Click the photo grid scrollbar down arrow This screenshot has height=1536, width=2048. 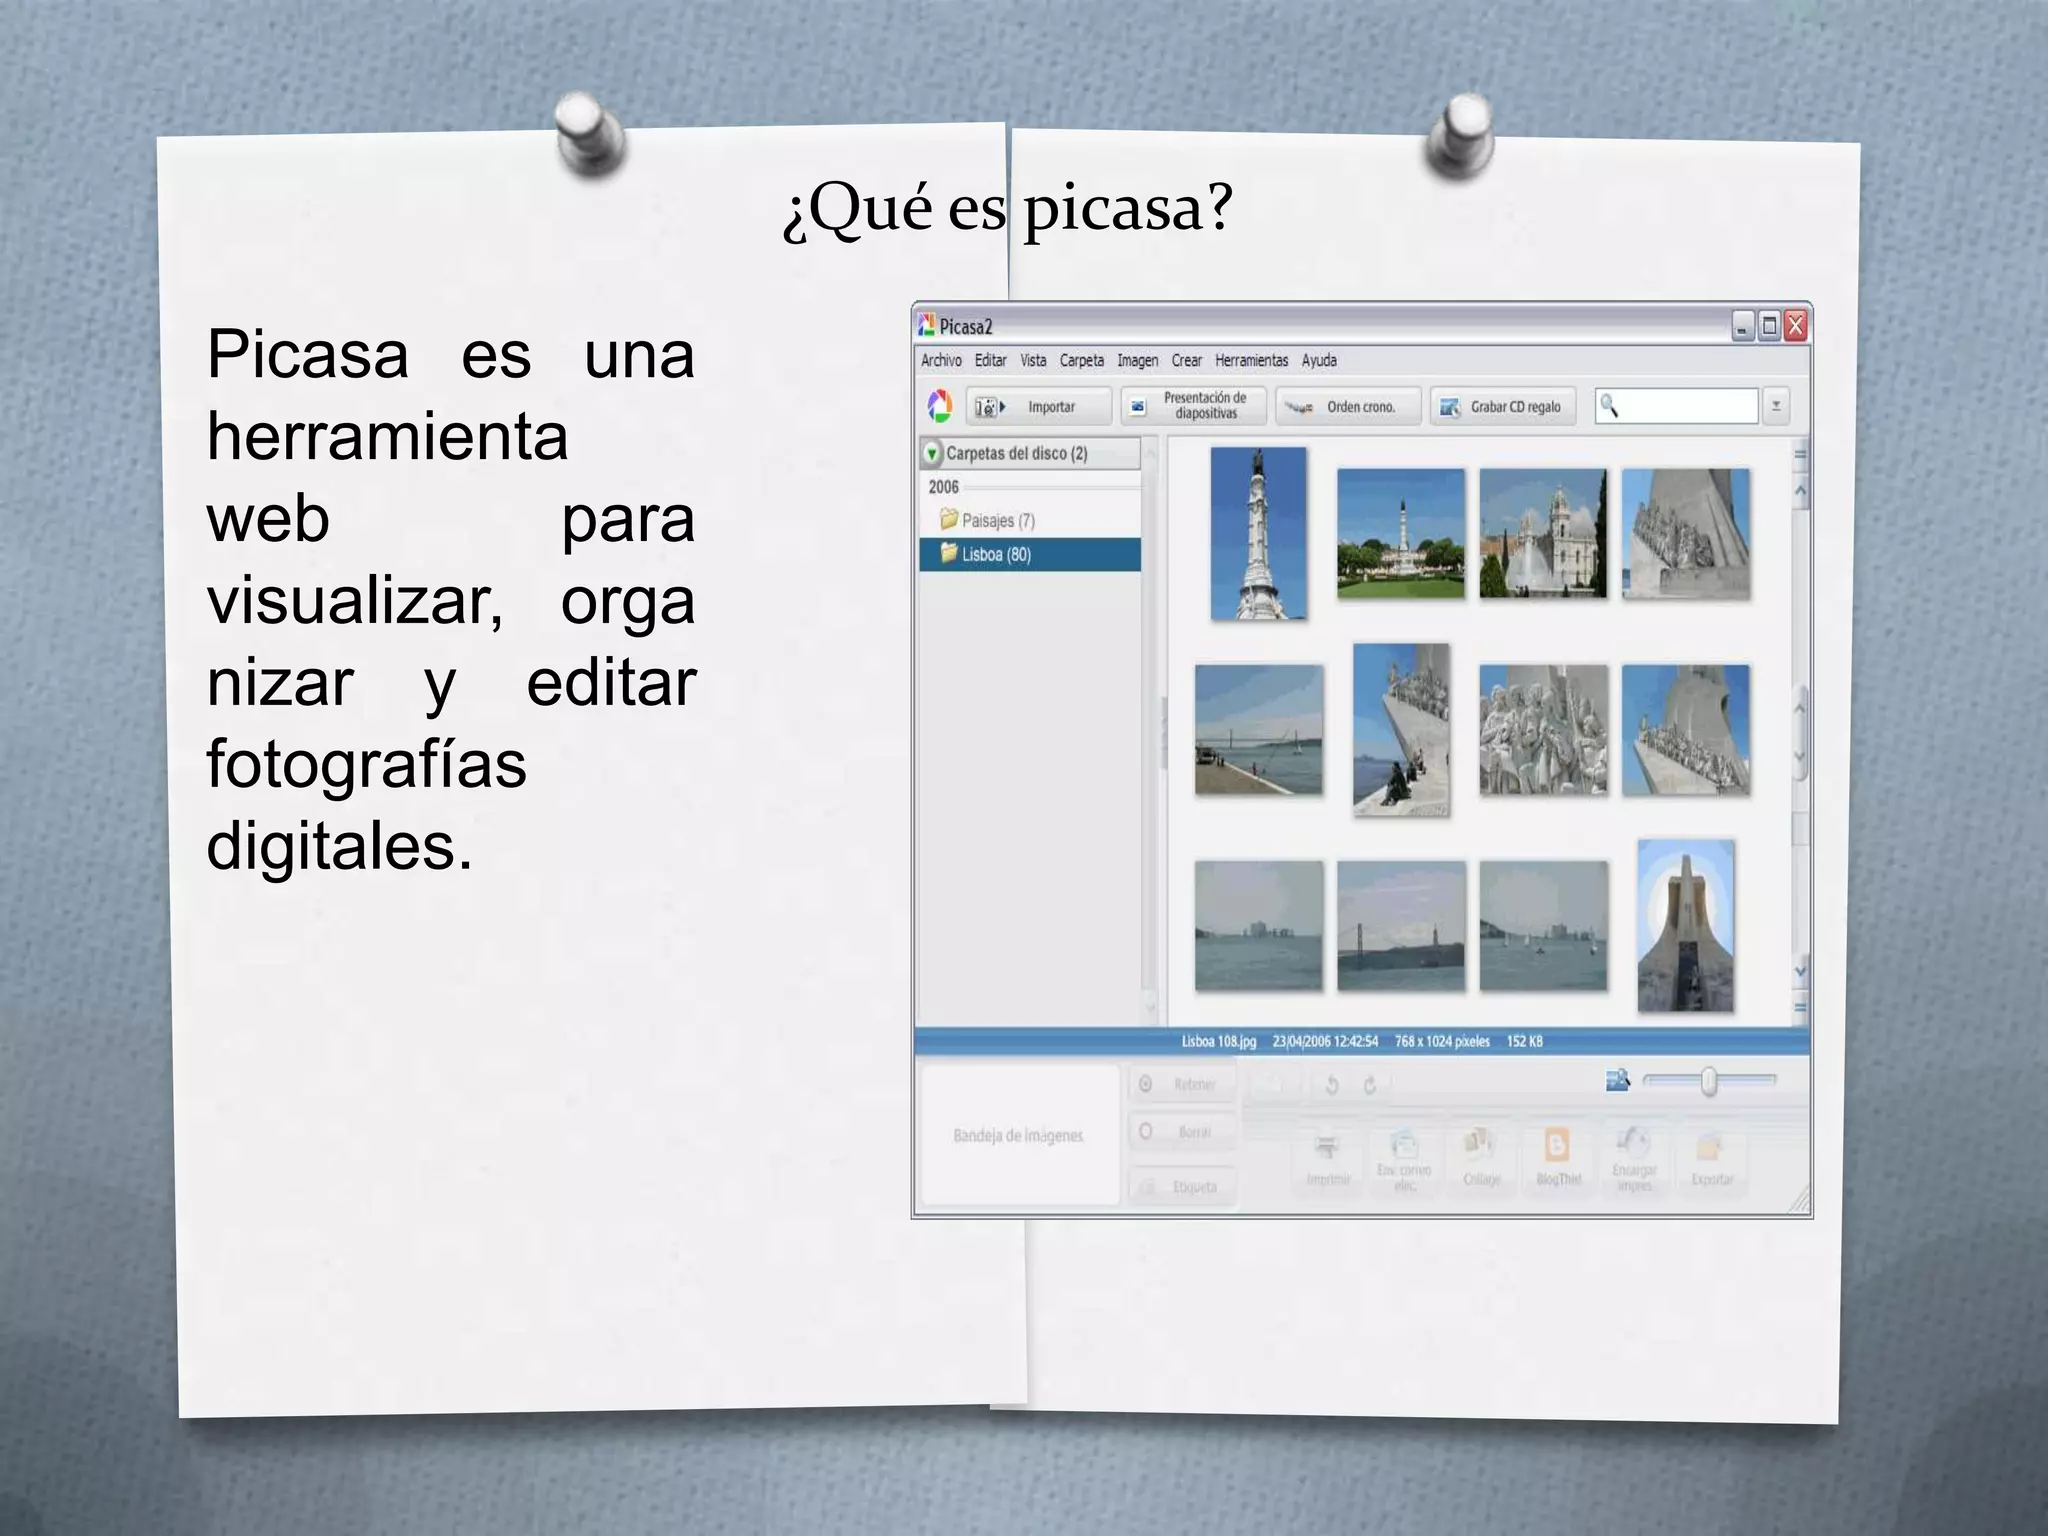pyautogui.click(x=1801, y=971)
